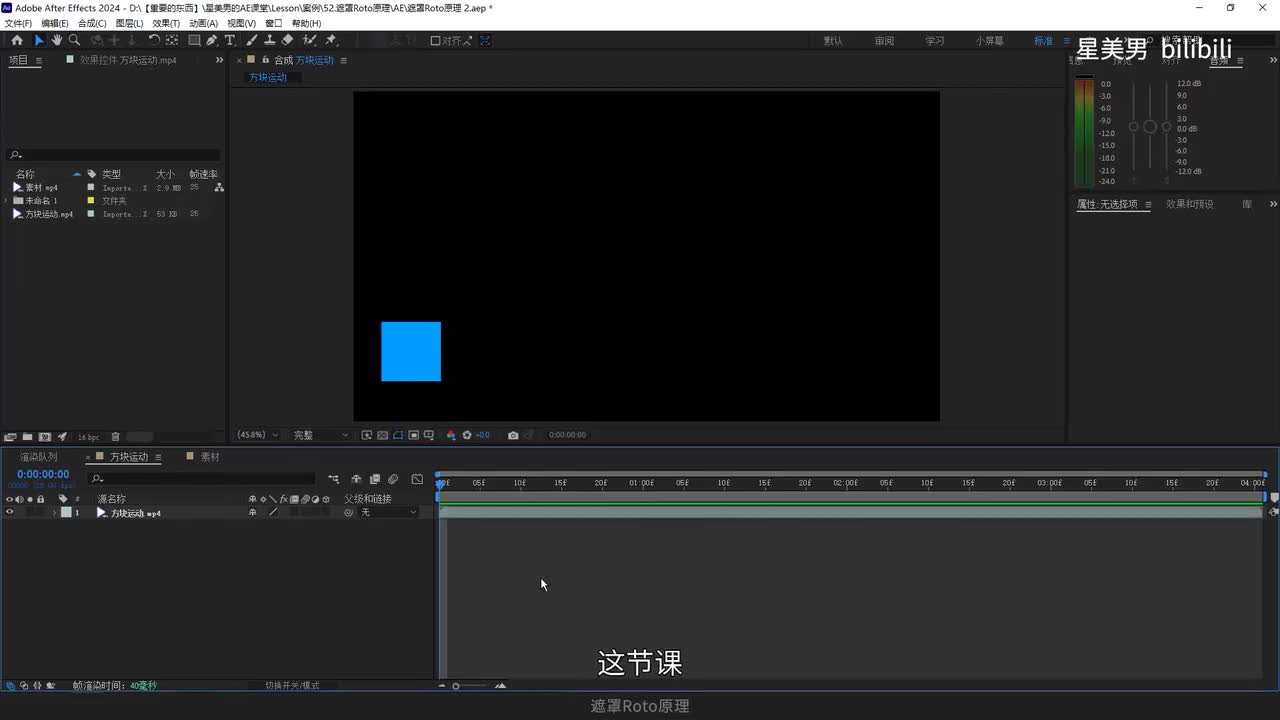Screen dimensions: 1280x720
Task: Show hidden tabs in the Project panel group
Action: pyautogui.click(x=220, y=60)
